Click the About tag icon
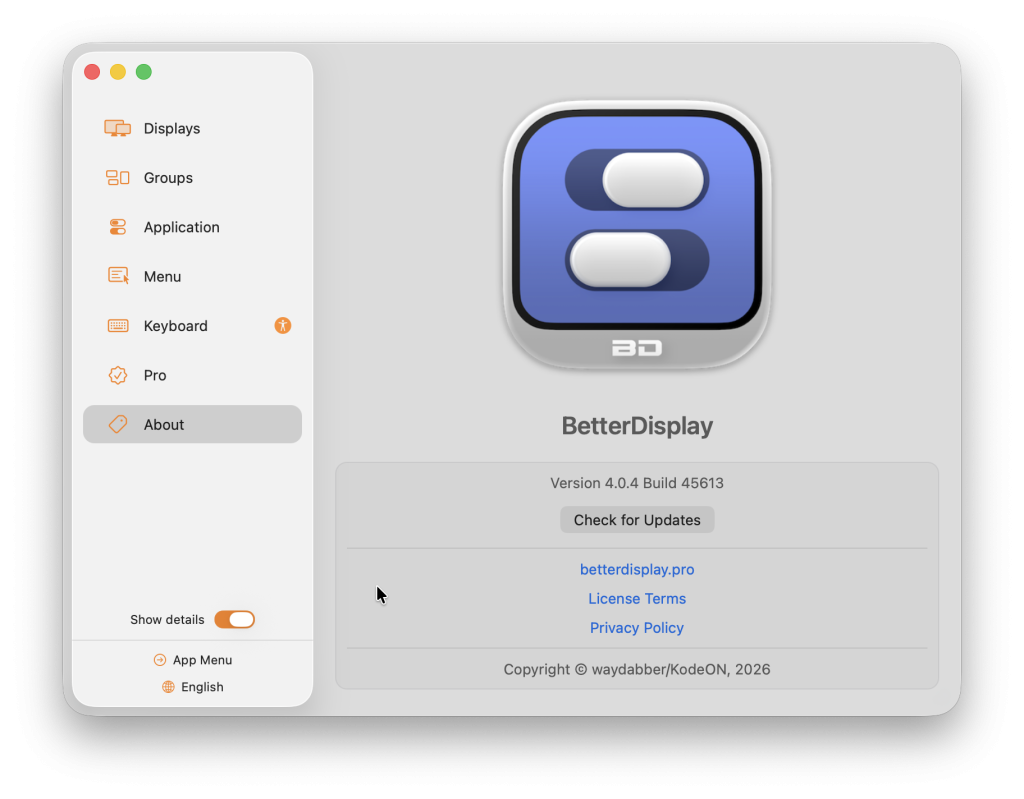Screen dimensions: 1024x799 [118, 424]
